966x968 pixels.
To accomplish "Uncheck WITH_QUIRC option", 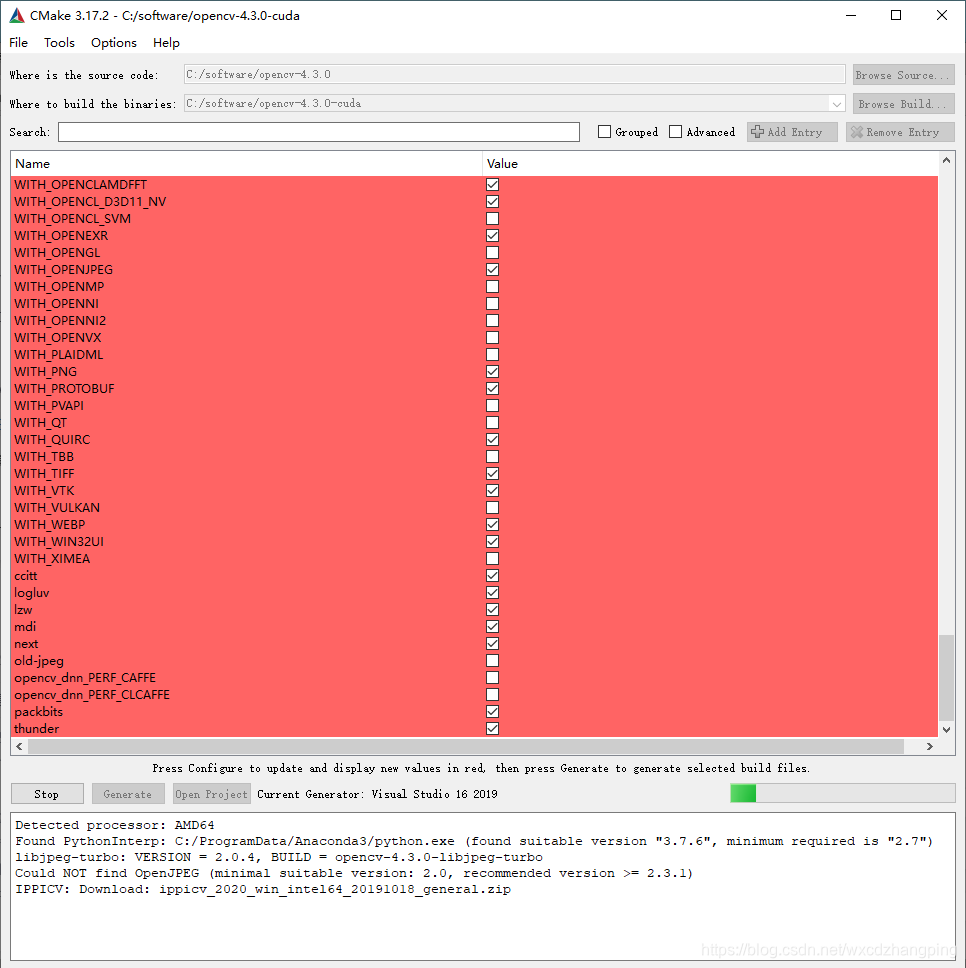I will point(493,439).
